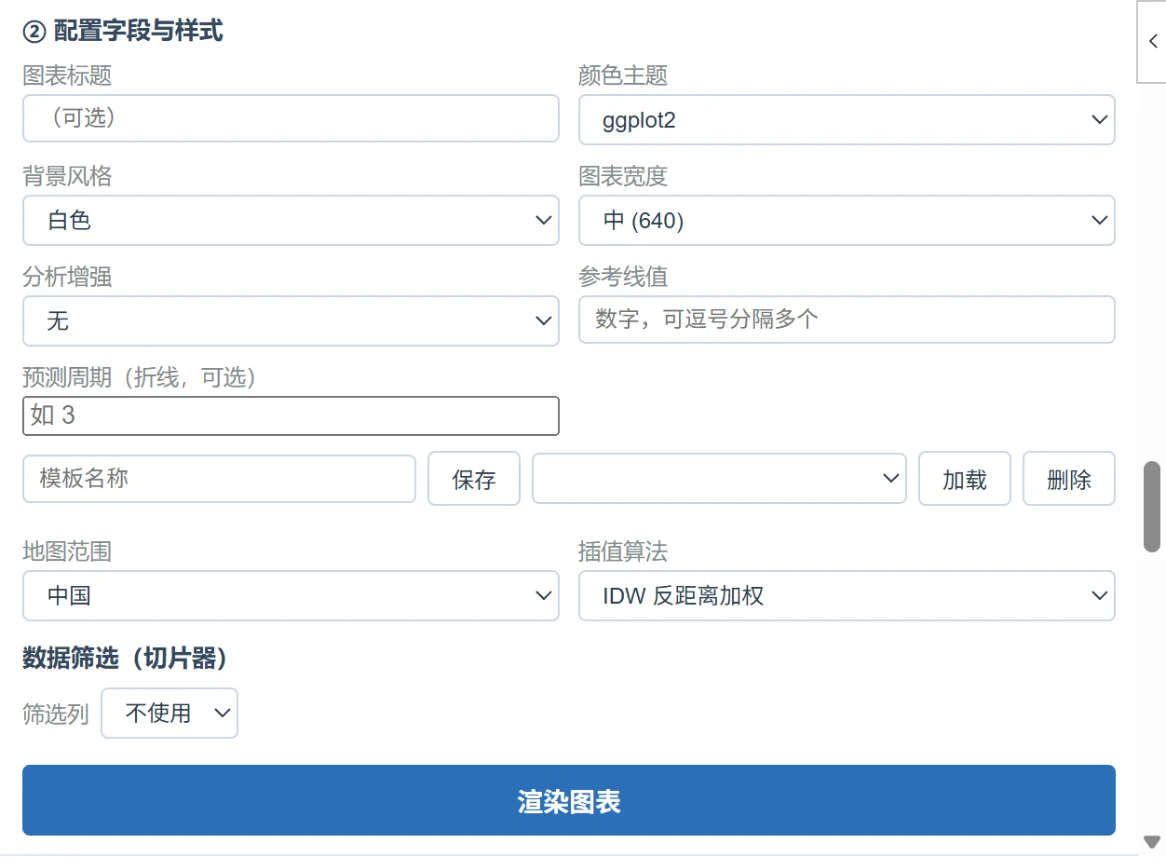Open the 背景风格 白色 dropdown
Image resolution: width=1166 pixels, height=857 pixels.
coord(291,220)
